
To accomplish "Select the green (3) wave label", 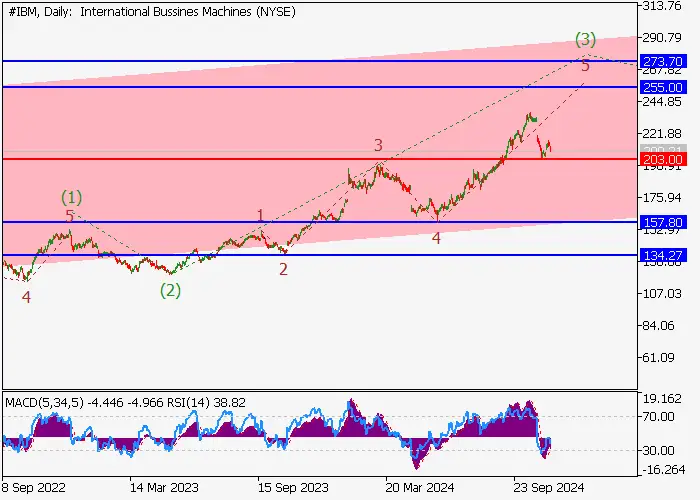I will point(585,39).
